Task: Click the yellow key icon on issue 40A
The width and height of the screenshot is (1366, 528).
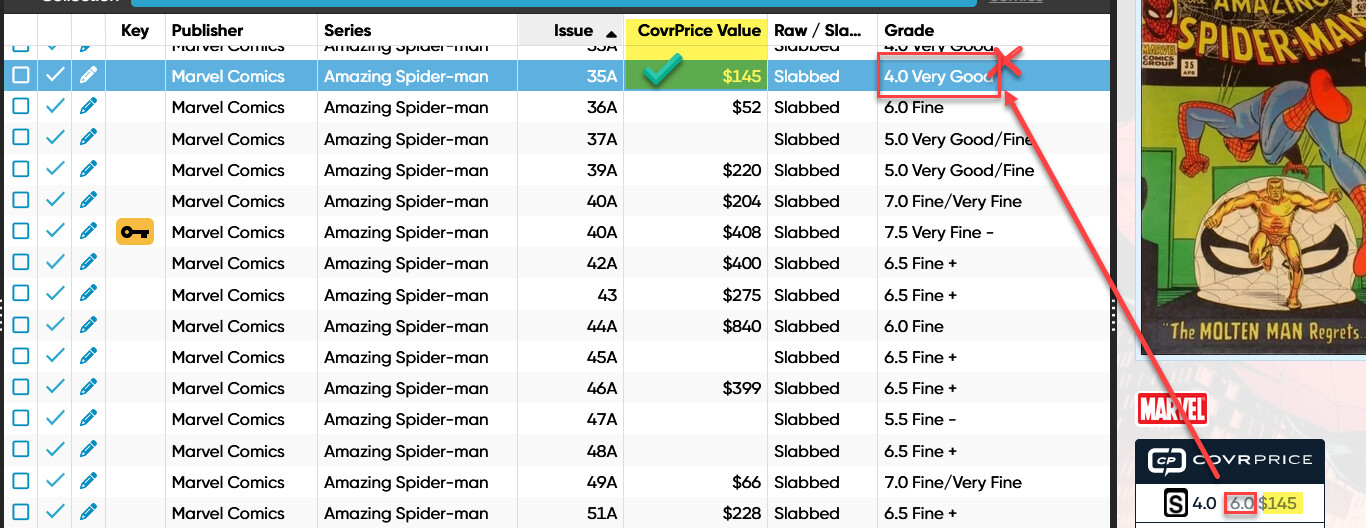Action: pos(135,232)
